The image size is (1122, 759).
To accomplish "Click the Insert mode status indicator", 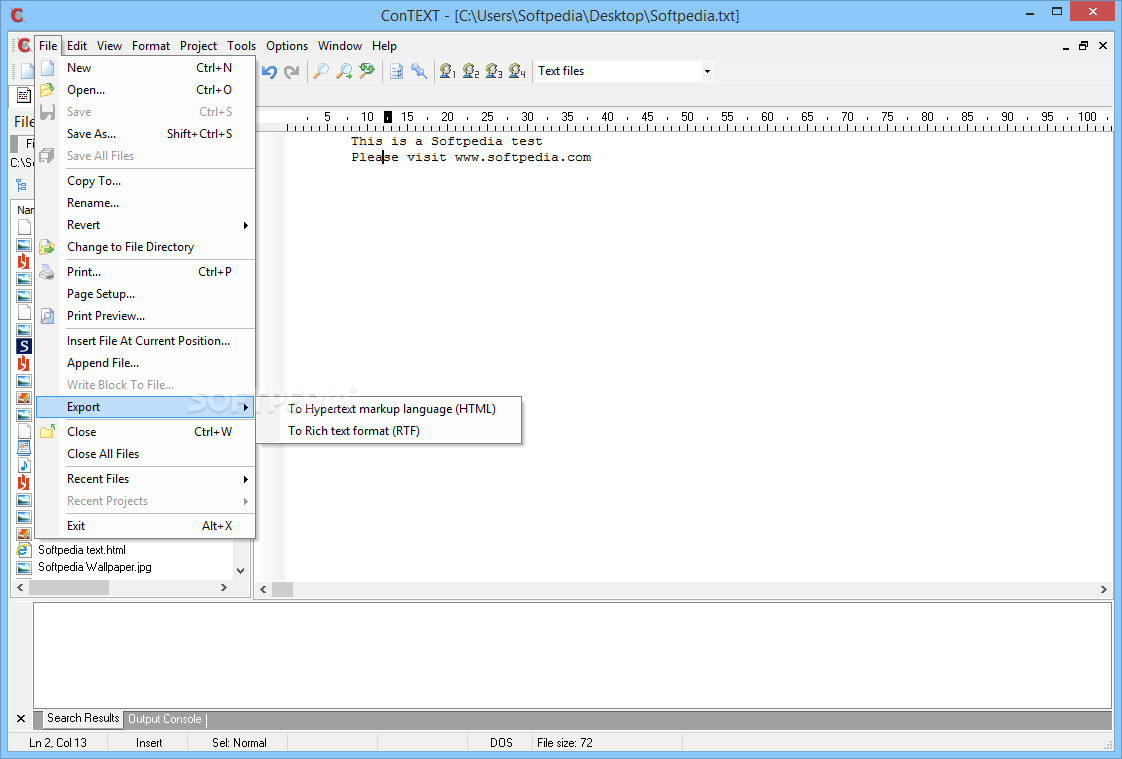I will point(149,743).
